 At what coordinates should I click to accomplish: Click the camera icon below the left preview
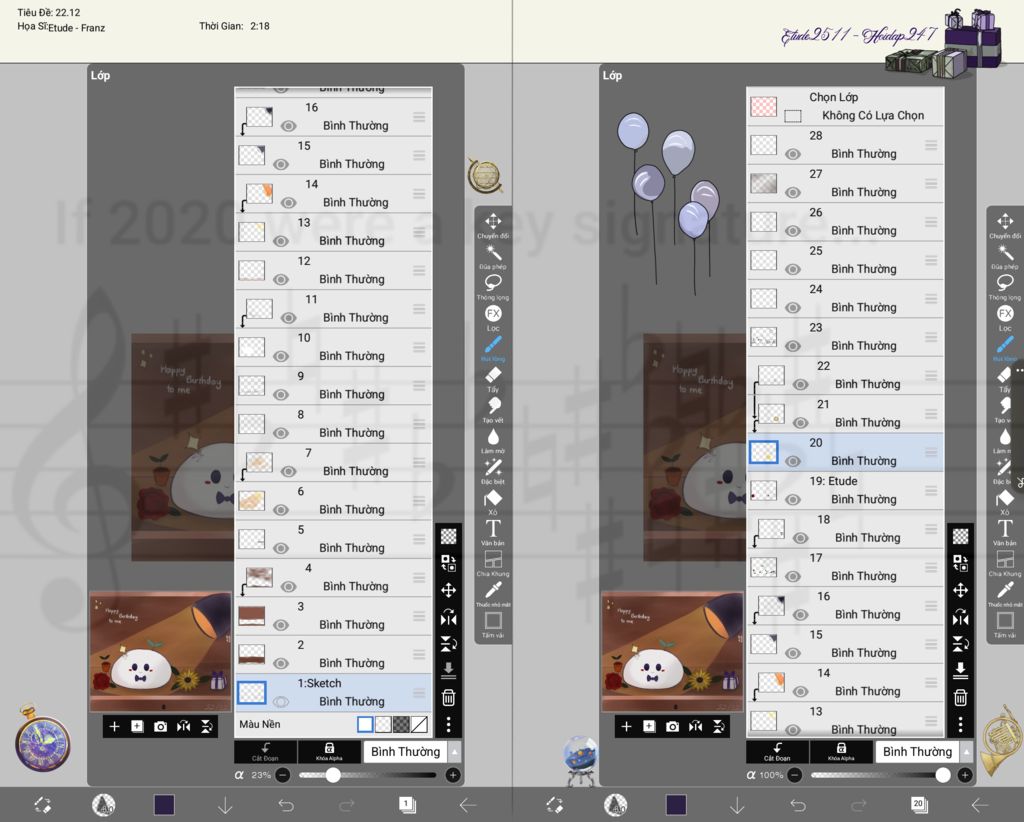click(161, 727)
